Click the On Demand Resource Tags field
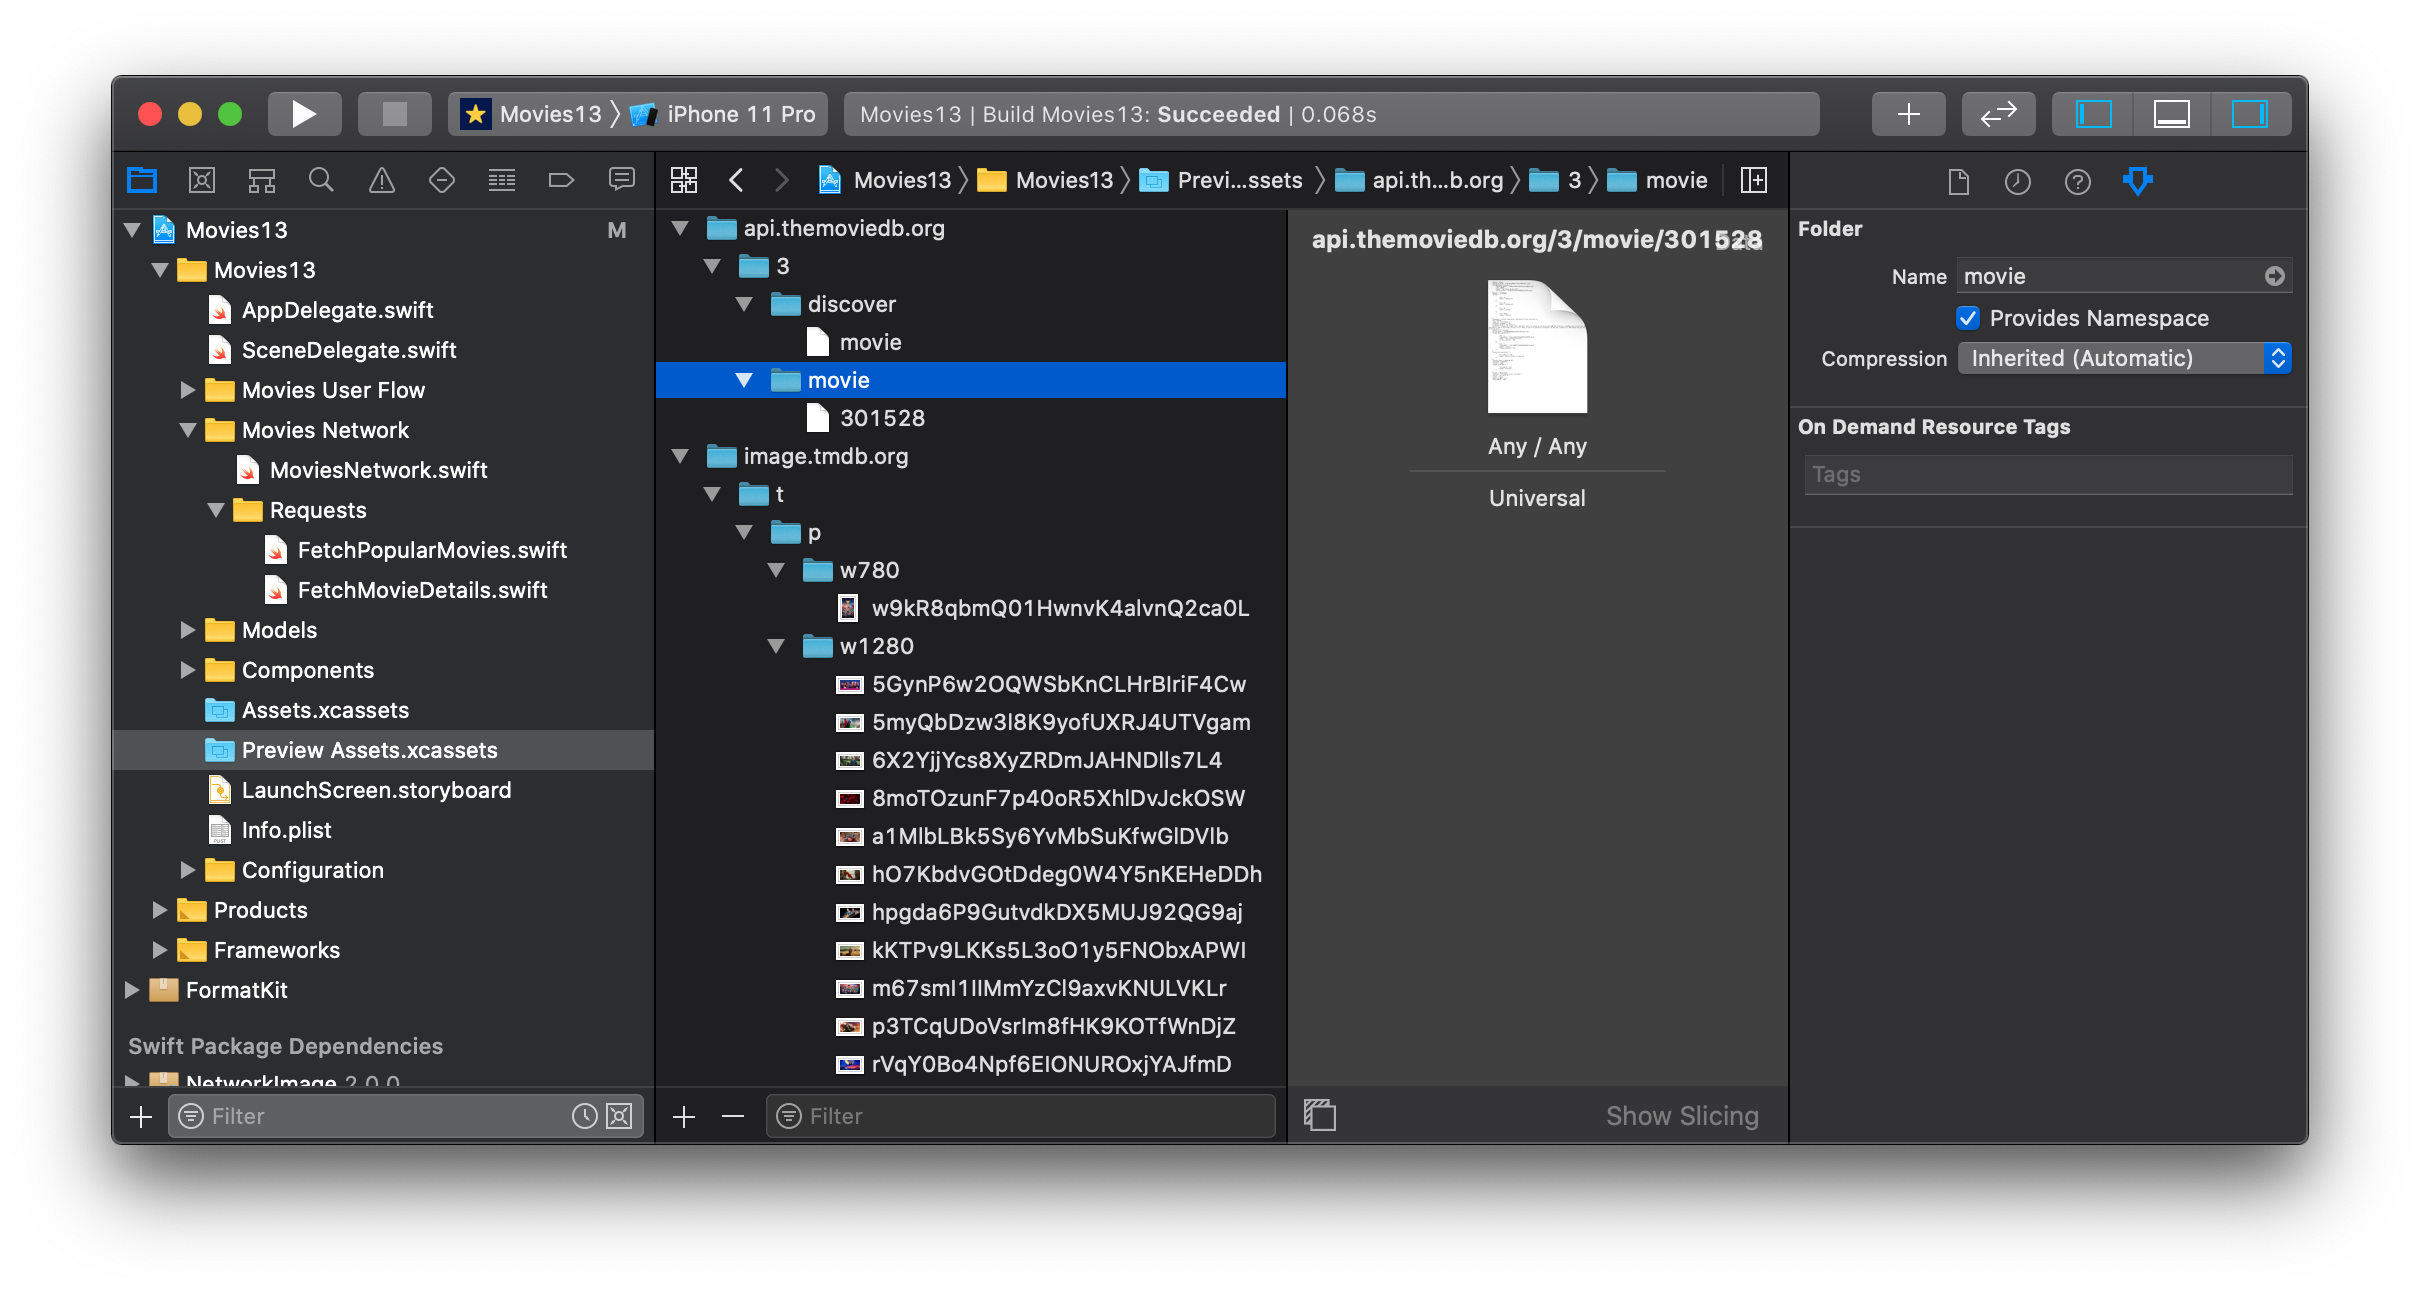 (x=2047, y=475)
